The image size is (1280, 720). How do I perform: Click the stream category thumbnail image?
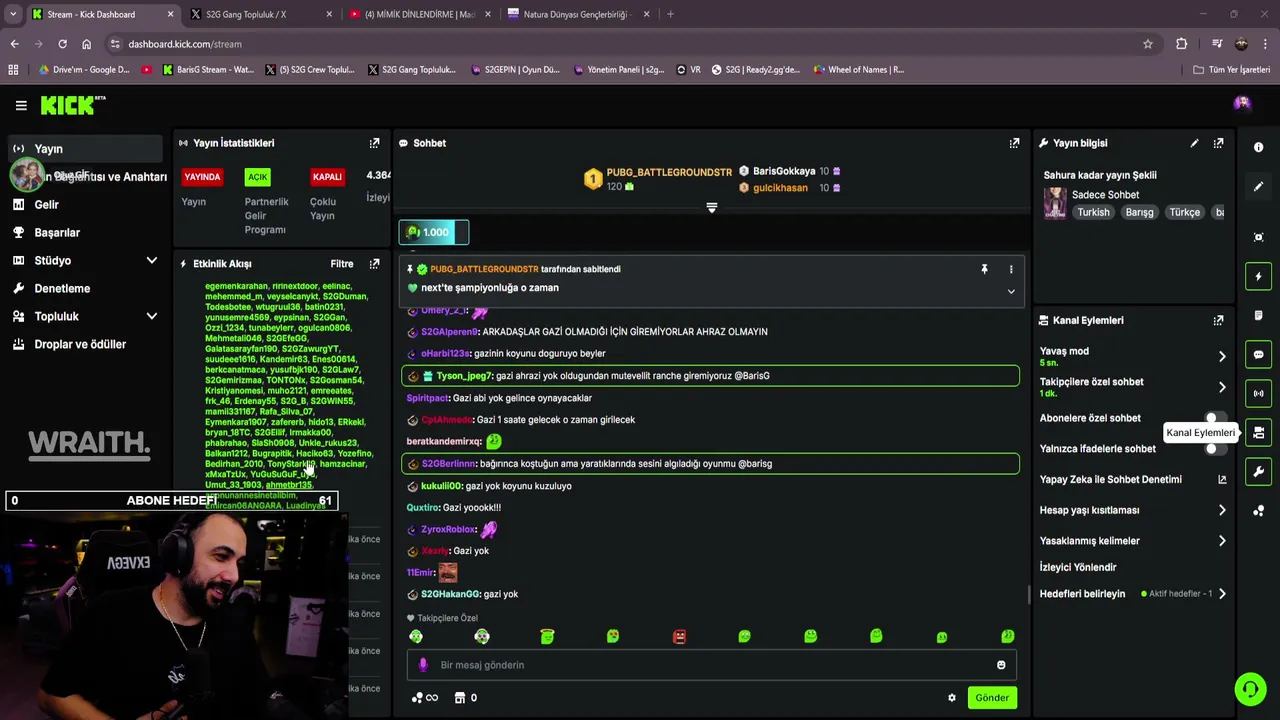[1055, 203]
